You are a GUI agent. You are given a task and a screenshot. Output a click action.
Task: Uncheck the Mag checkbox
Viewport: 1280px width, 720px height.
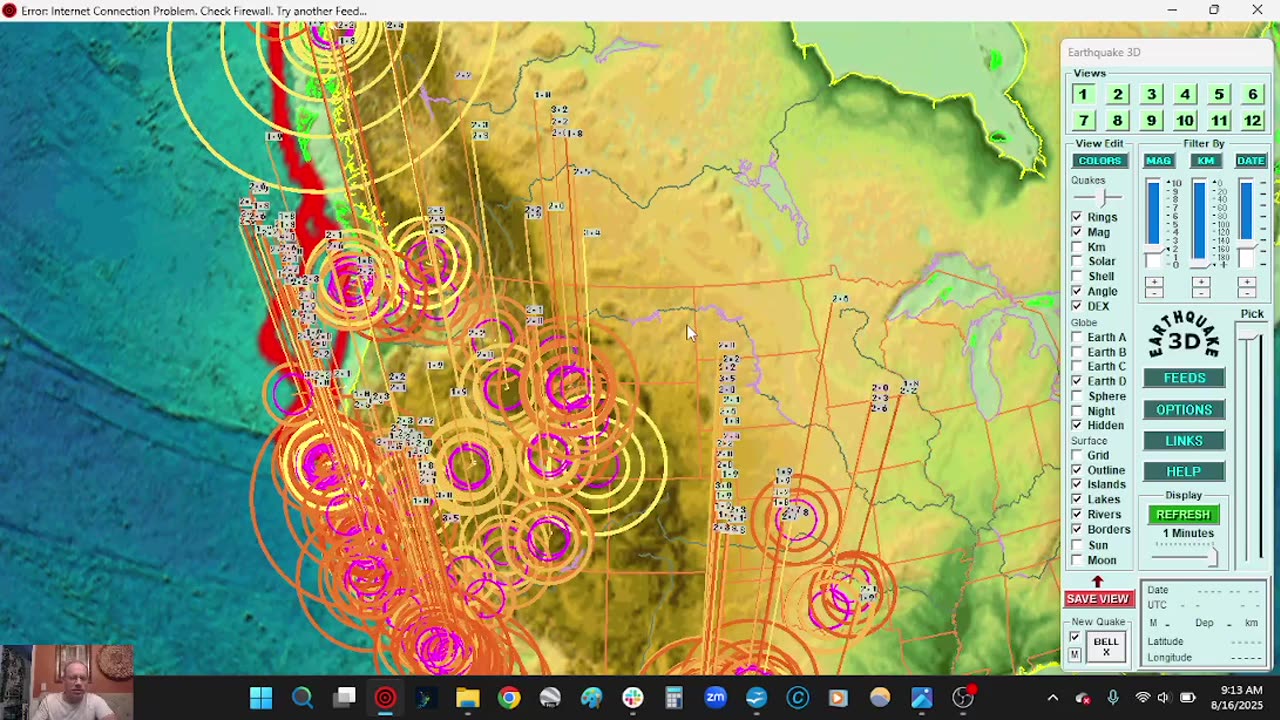tap(1077, 232)
